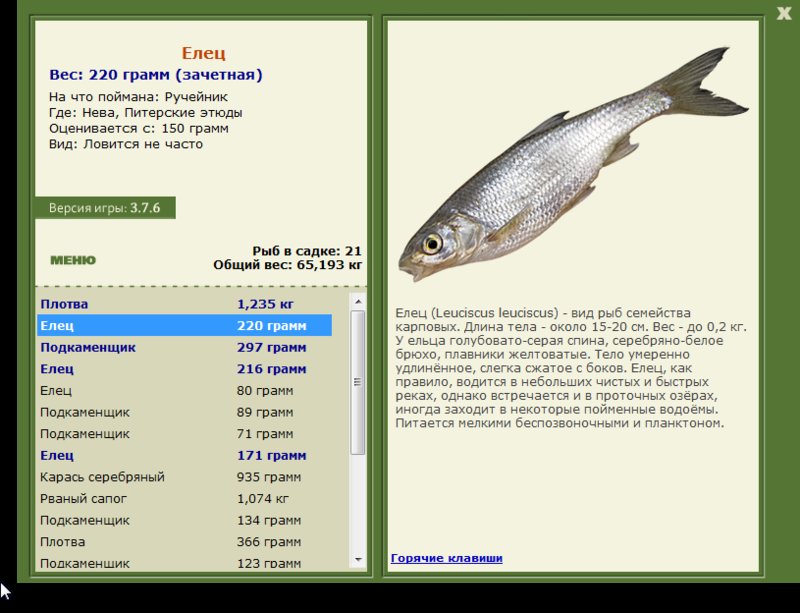Select Плотва 1,235 кг in the list
This screenshot has height=613, width=800.
click(185, 304)
